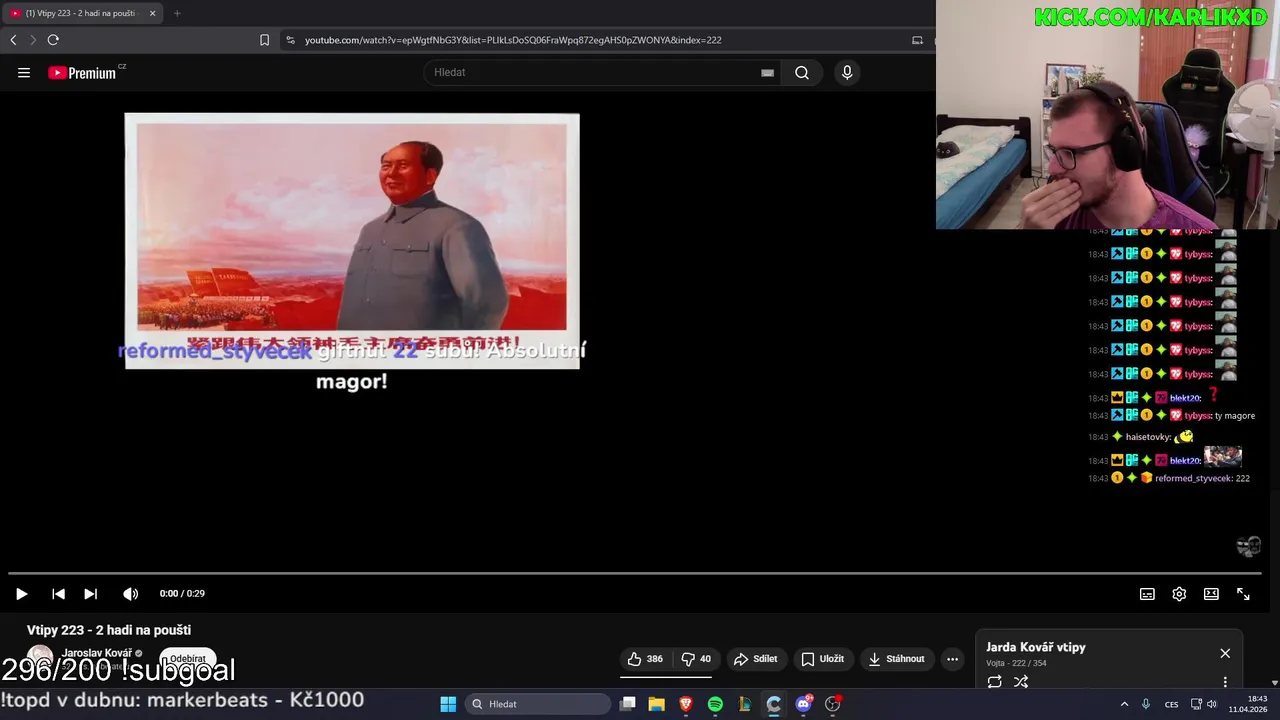Open on-screen keyboard in search box

pos(767,72)
